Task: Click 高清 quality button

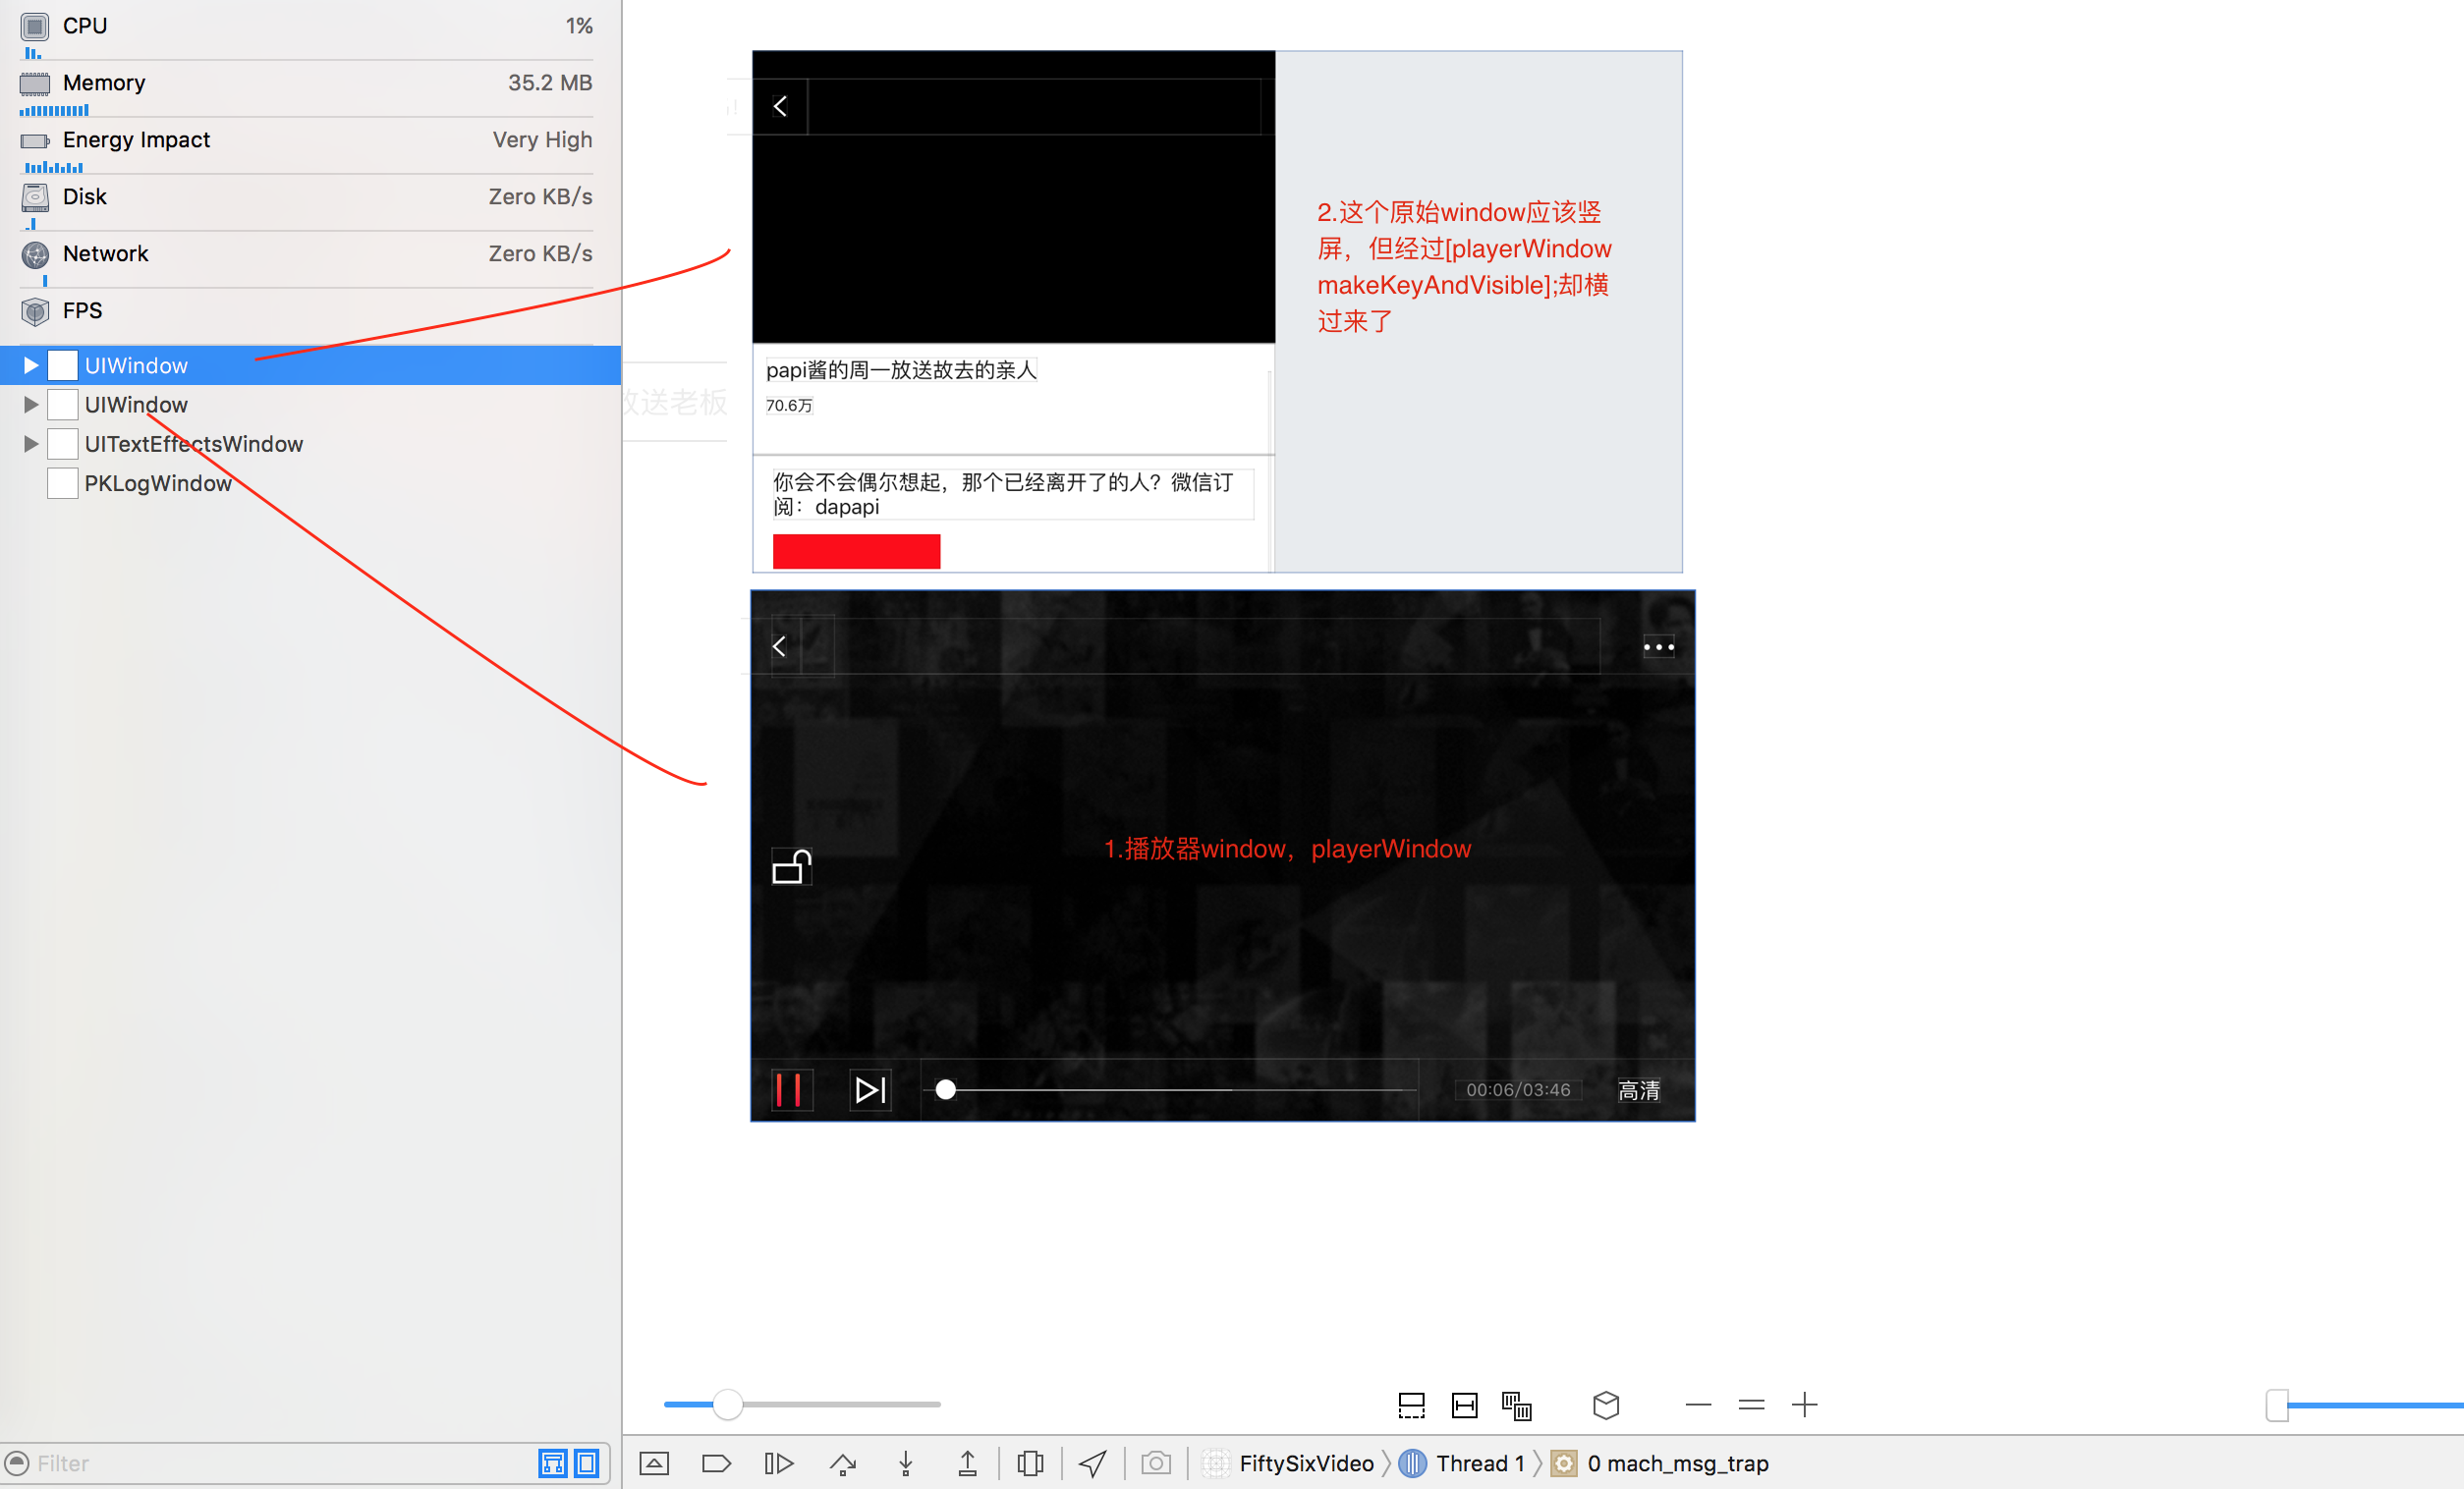Action: tap(1639, 1090)
